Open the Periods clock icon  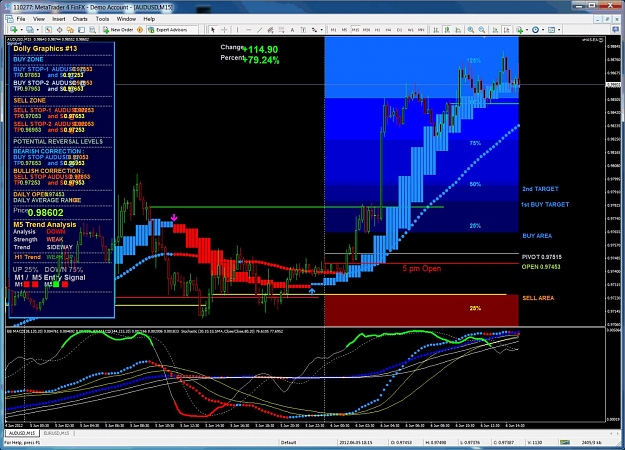tap(535, 29)
